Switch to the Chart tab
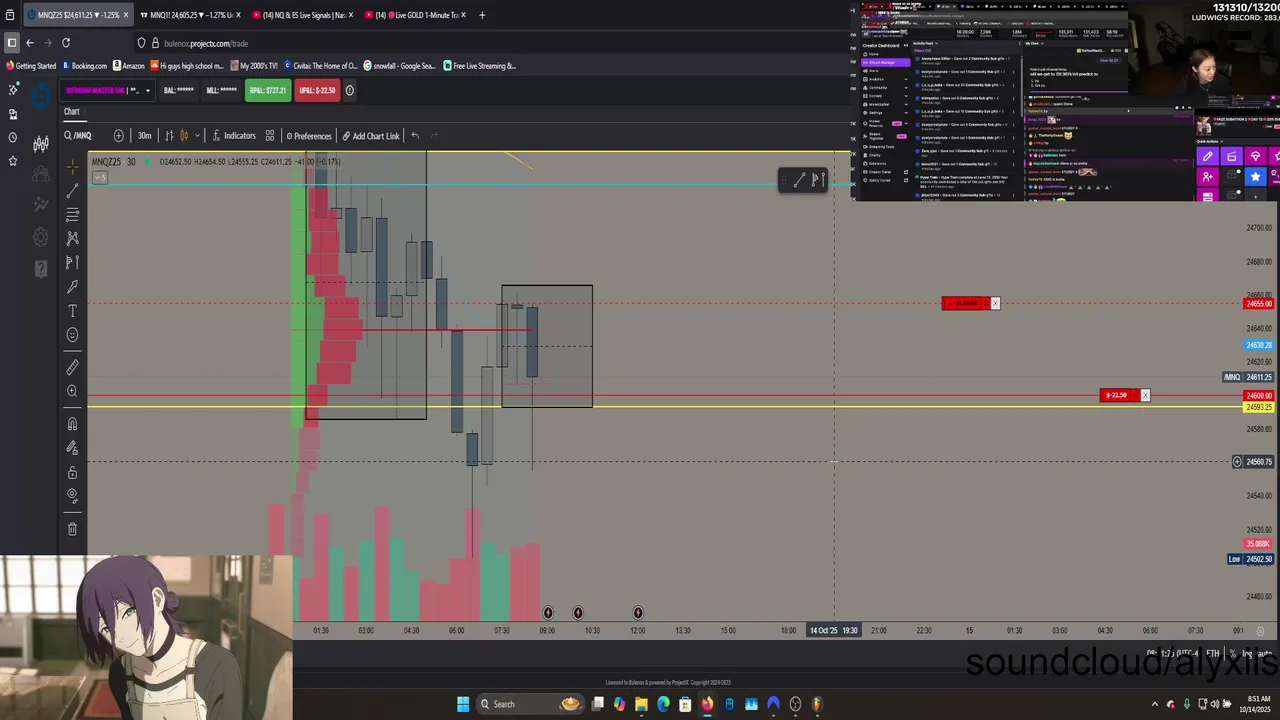The image size is (1280, 720). point(72,112)
